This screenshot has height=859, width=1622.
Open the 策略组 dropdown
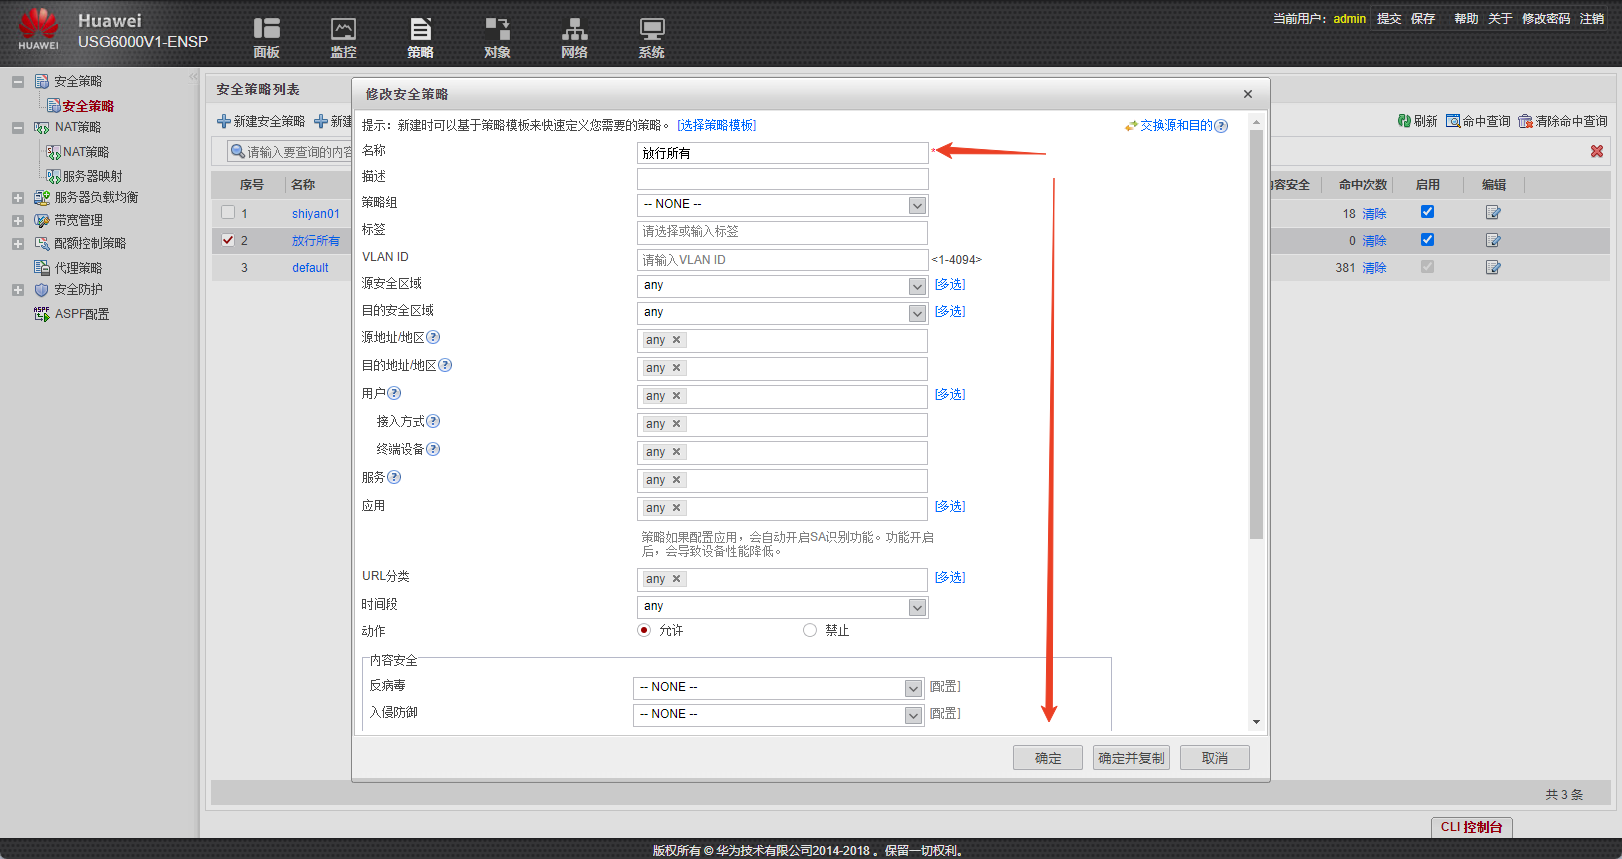(x=917, y=205)
